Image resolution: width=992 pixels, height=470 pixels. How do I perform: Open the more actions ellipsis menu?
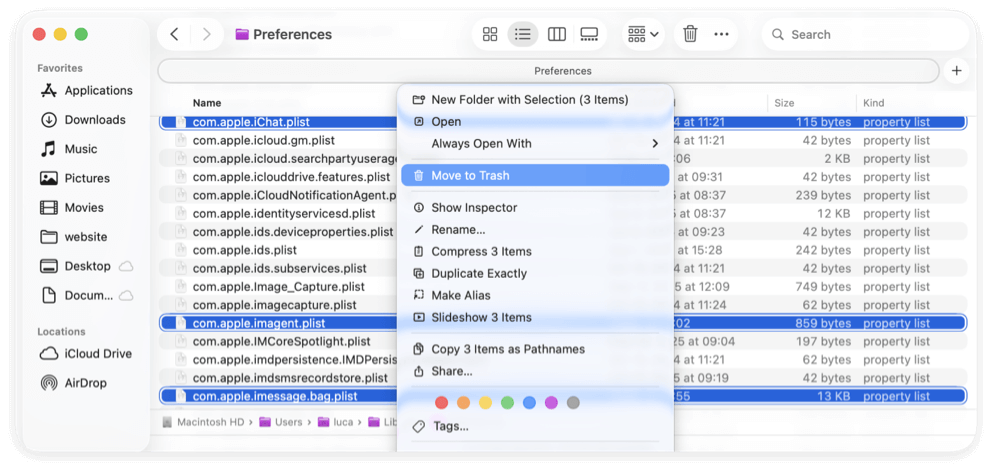(721, 34)
